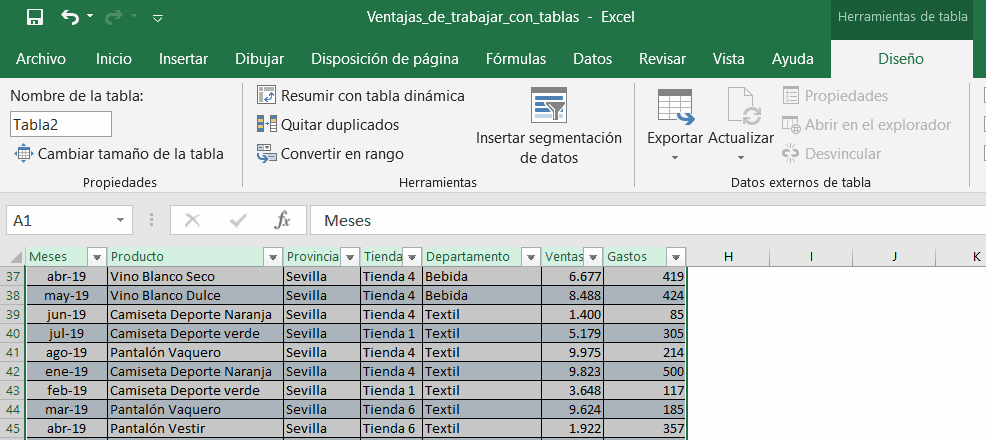Click Tienda 6 in row 45

391,429
